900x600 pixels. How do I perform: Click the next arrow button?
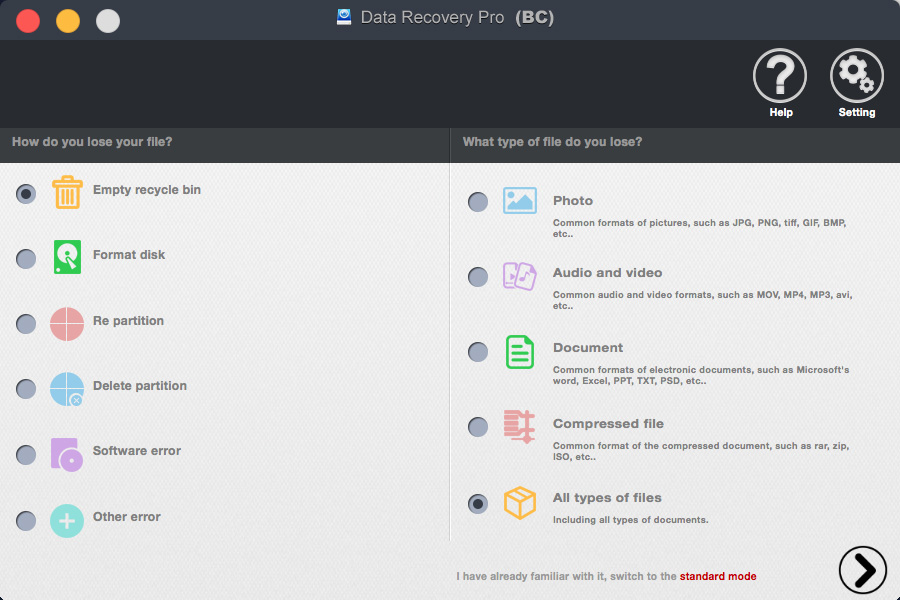(862, 570)
